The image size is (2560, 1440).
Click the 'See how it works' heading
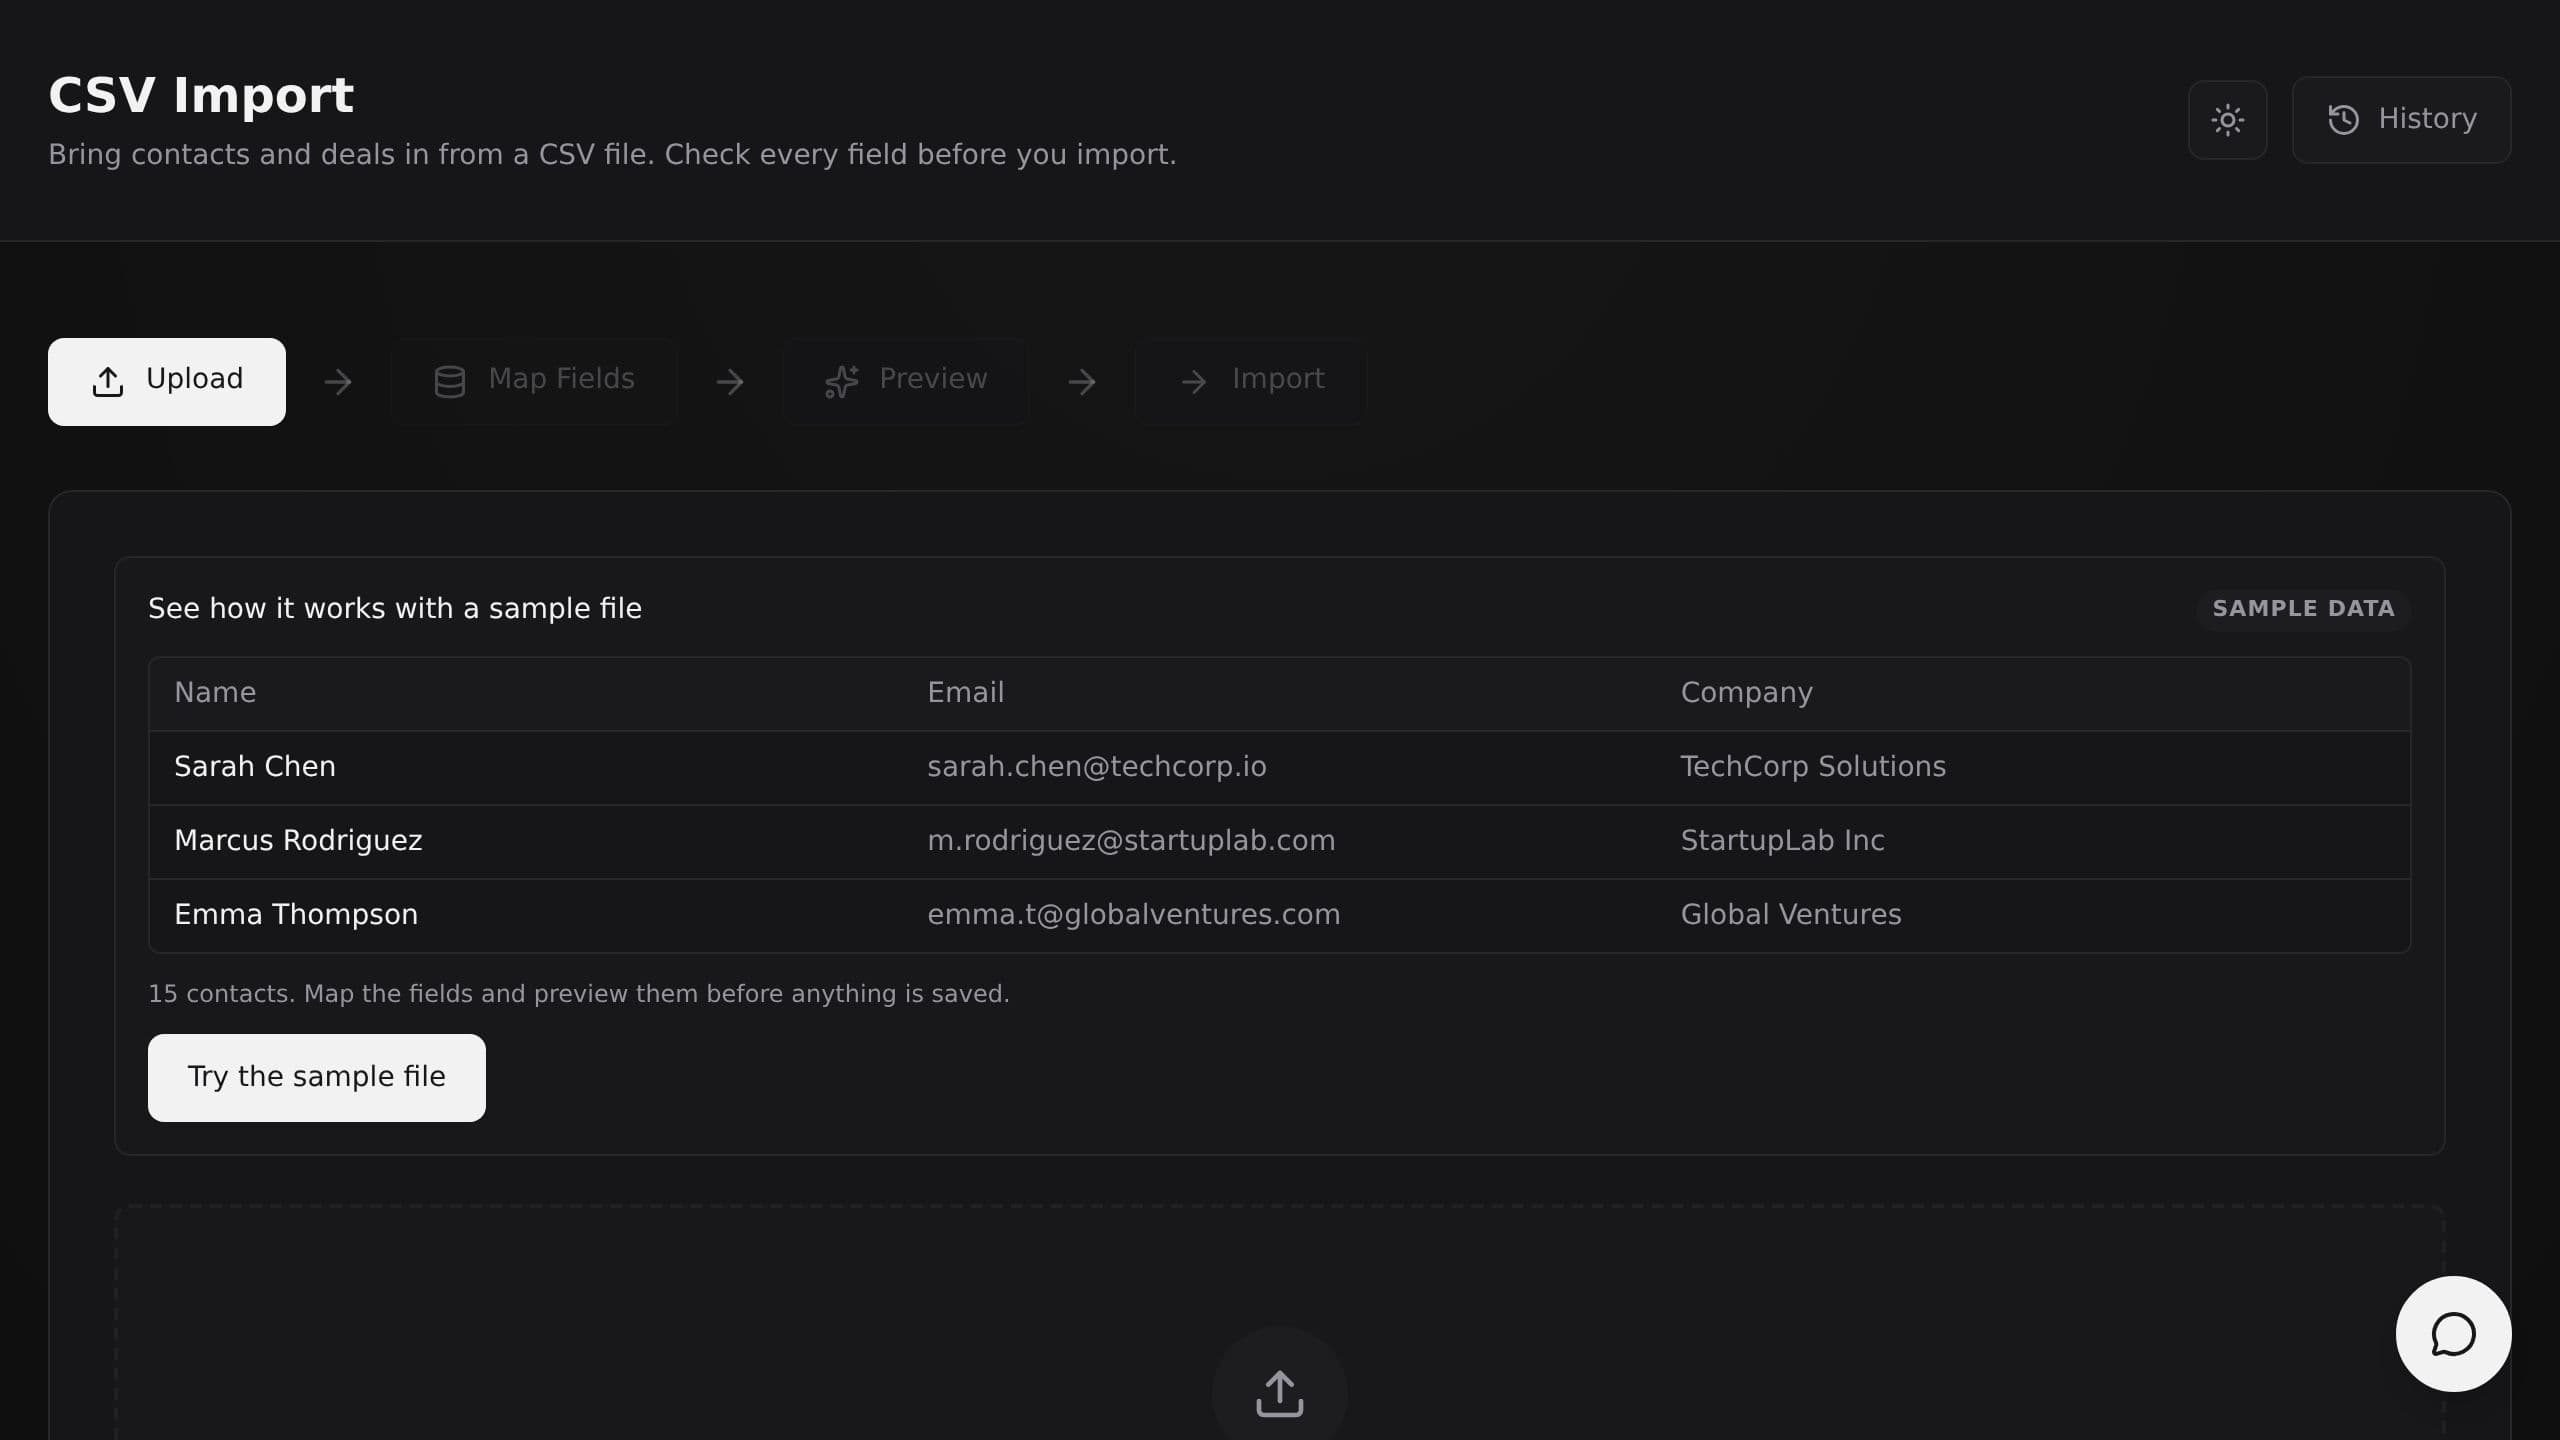(395, 609)
